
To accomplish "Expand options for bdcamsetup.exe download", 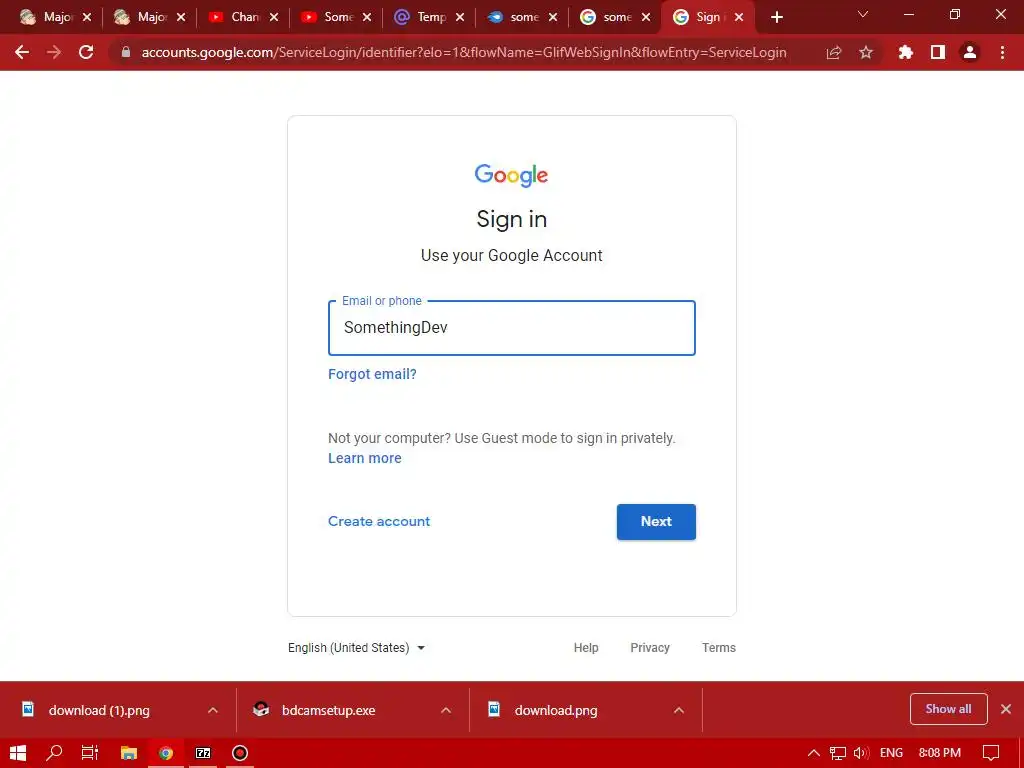I will point(446,710).
